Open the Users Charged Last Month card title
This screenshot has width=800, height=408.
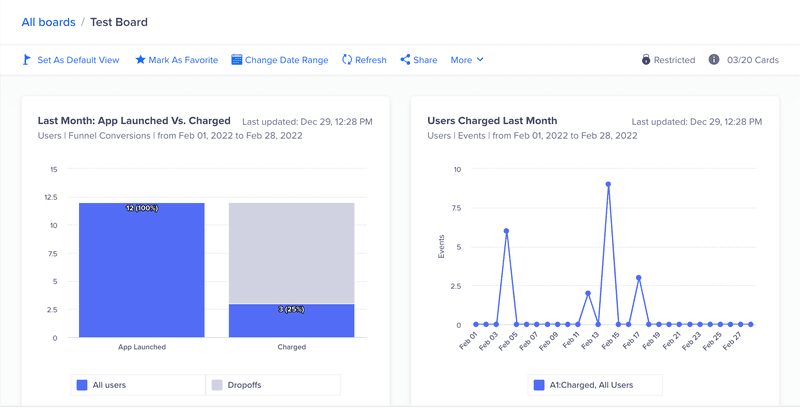492,121
